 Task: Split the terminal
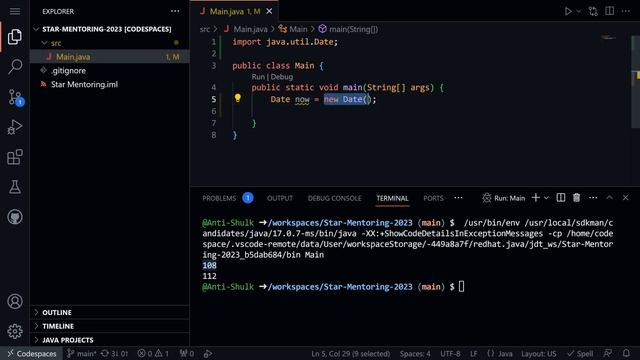point(561,198)
